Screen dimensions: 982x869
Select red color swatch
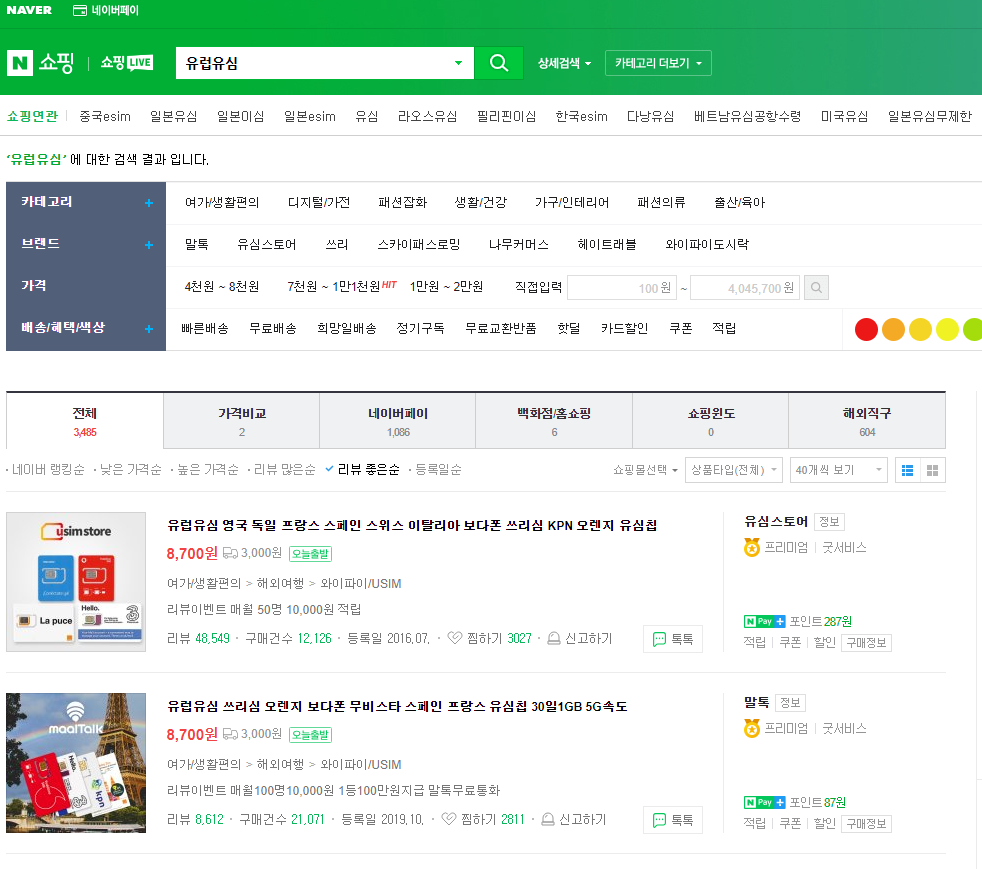tap(866, 329)
